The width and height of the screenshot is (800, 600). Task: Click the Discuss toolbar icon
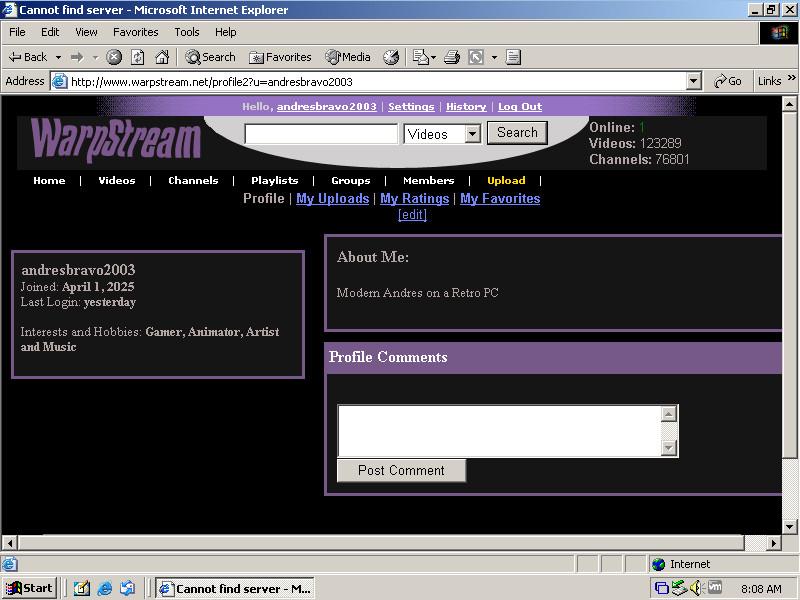click(513, 57)
